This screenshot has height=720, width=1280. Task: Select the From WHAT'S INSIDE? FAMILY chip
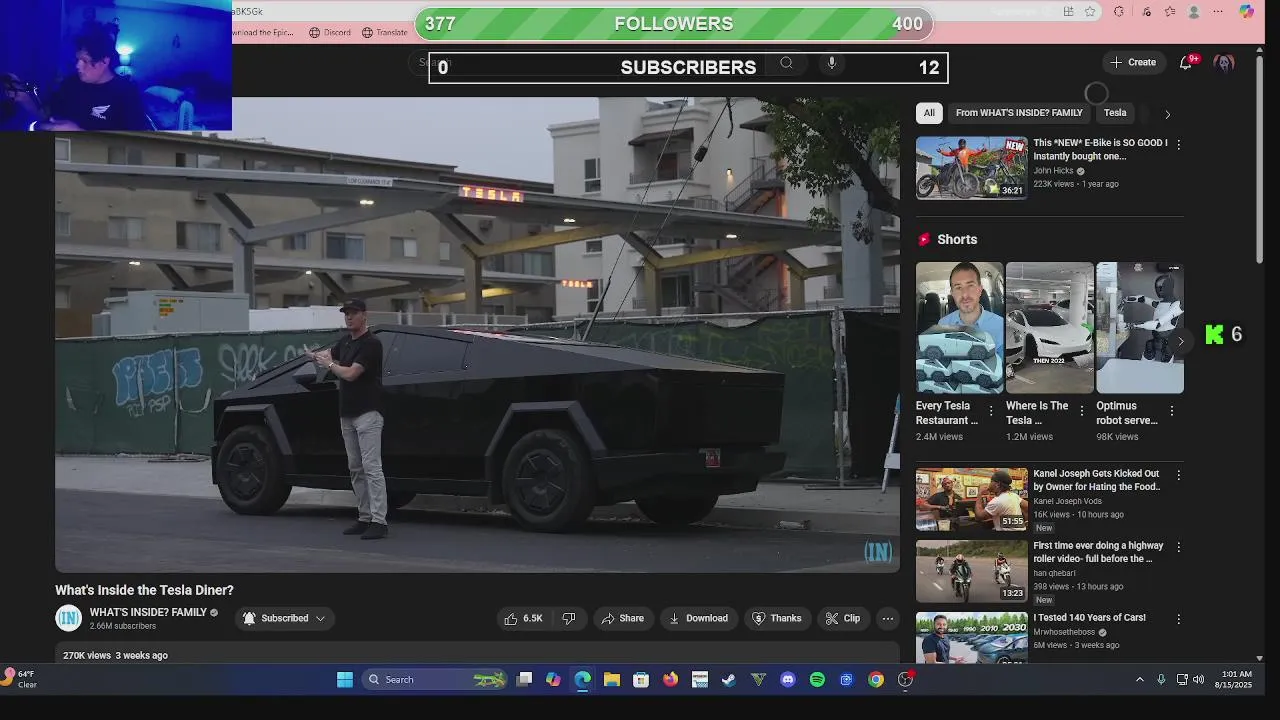click(1019, 113)
